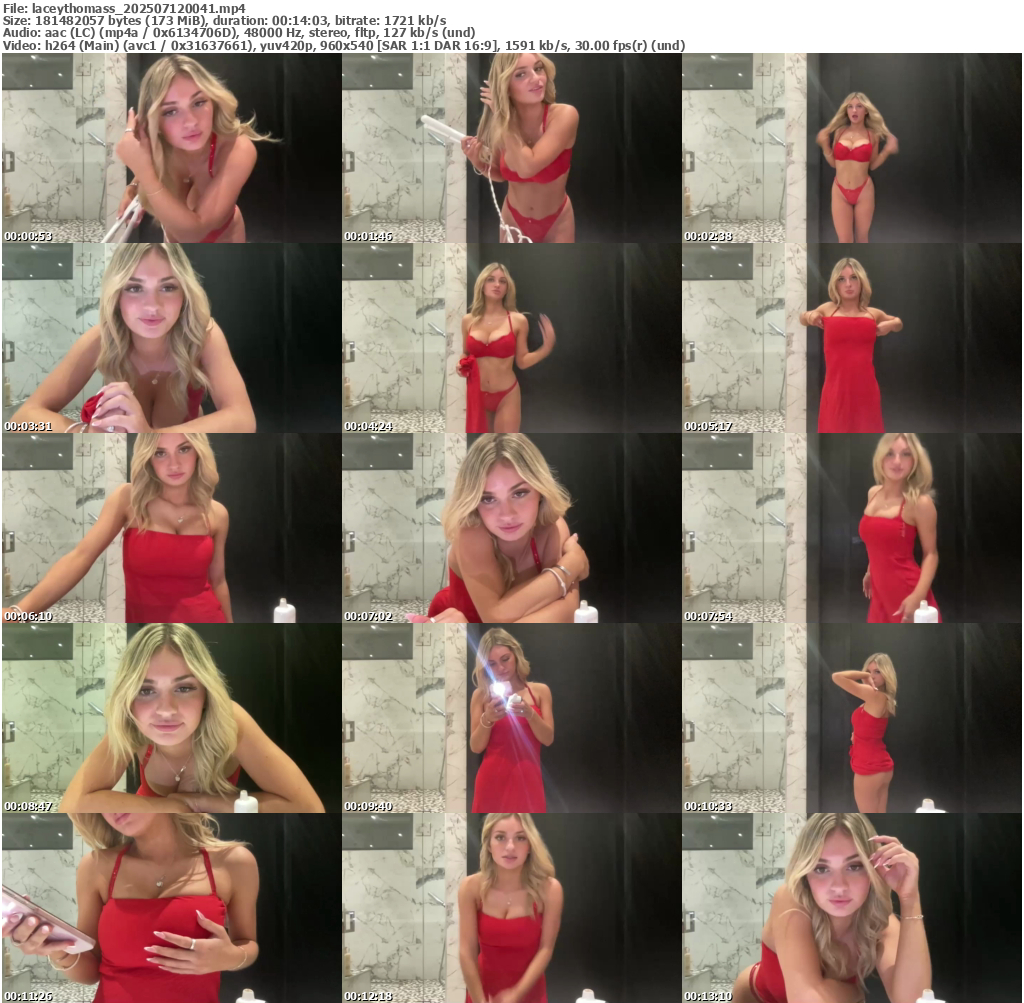
Task: Select the thumbnail stamped 00:04:24
Action: pyautogui.click(x=511, y=338)
